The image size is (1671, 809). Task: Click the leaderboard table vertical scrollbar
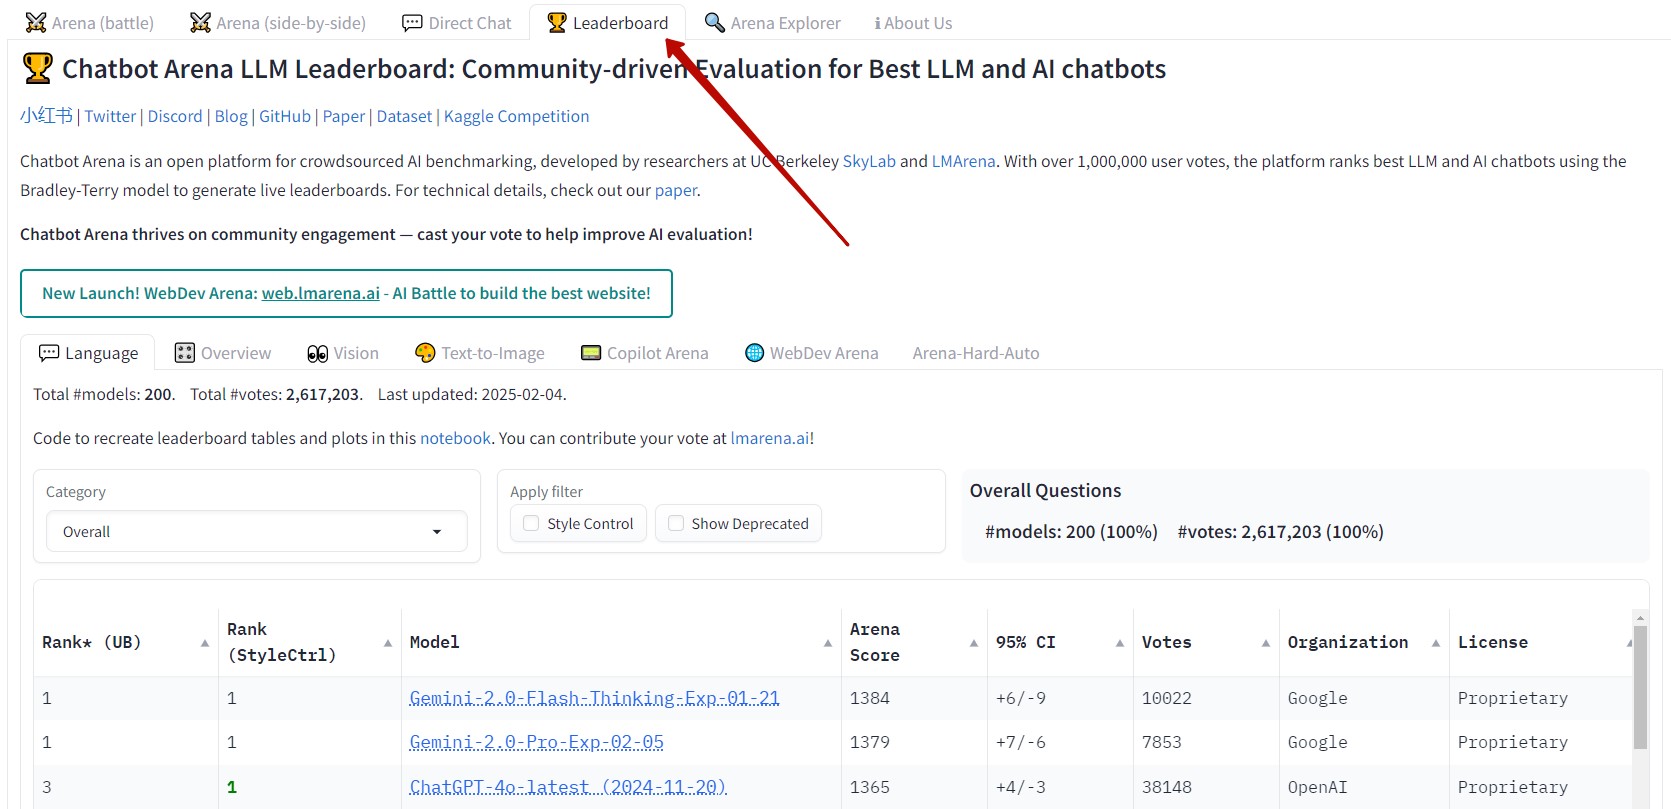click(x=1640, y=690)
